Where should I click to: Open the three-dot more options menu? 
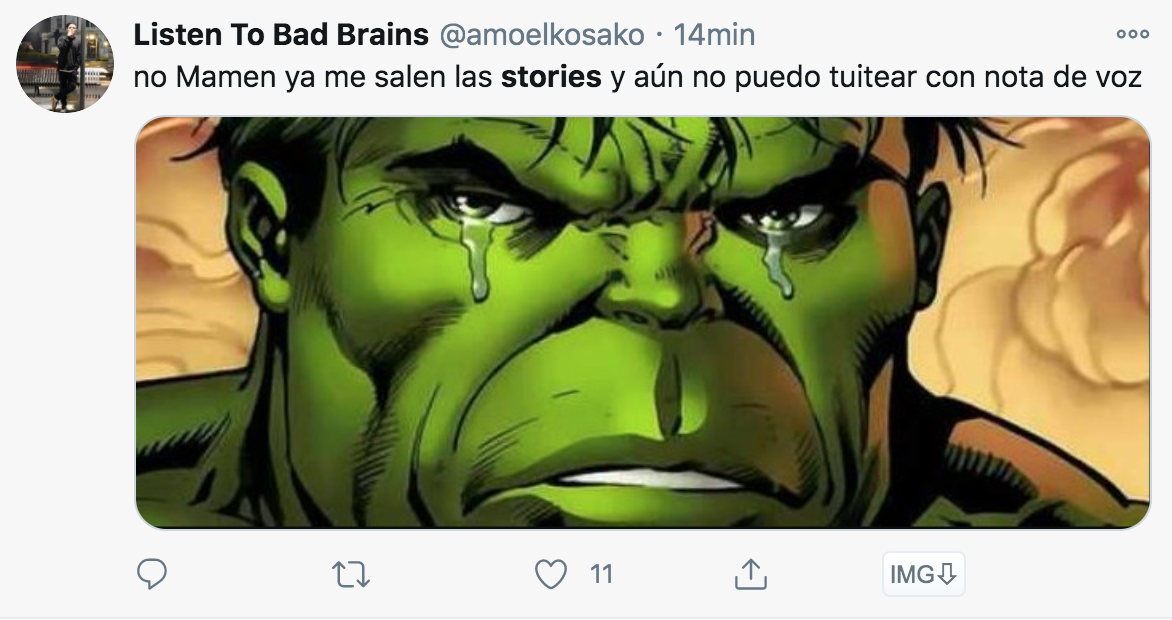tap(1132, 34)
